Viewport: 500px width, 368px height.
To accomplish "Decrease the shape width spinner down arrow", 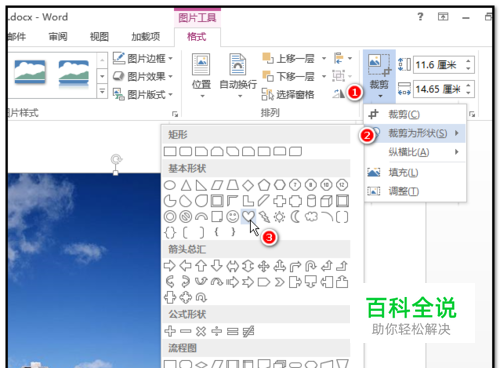I will point(468,93).
